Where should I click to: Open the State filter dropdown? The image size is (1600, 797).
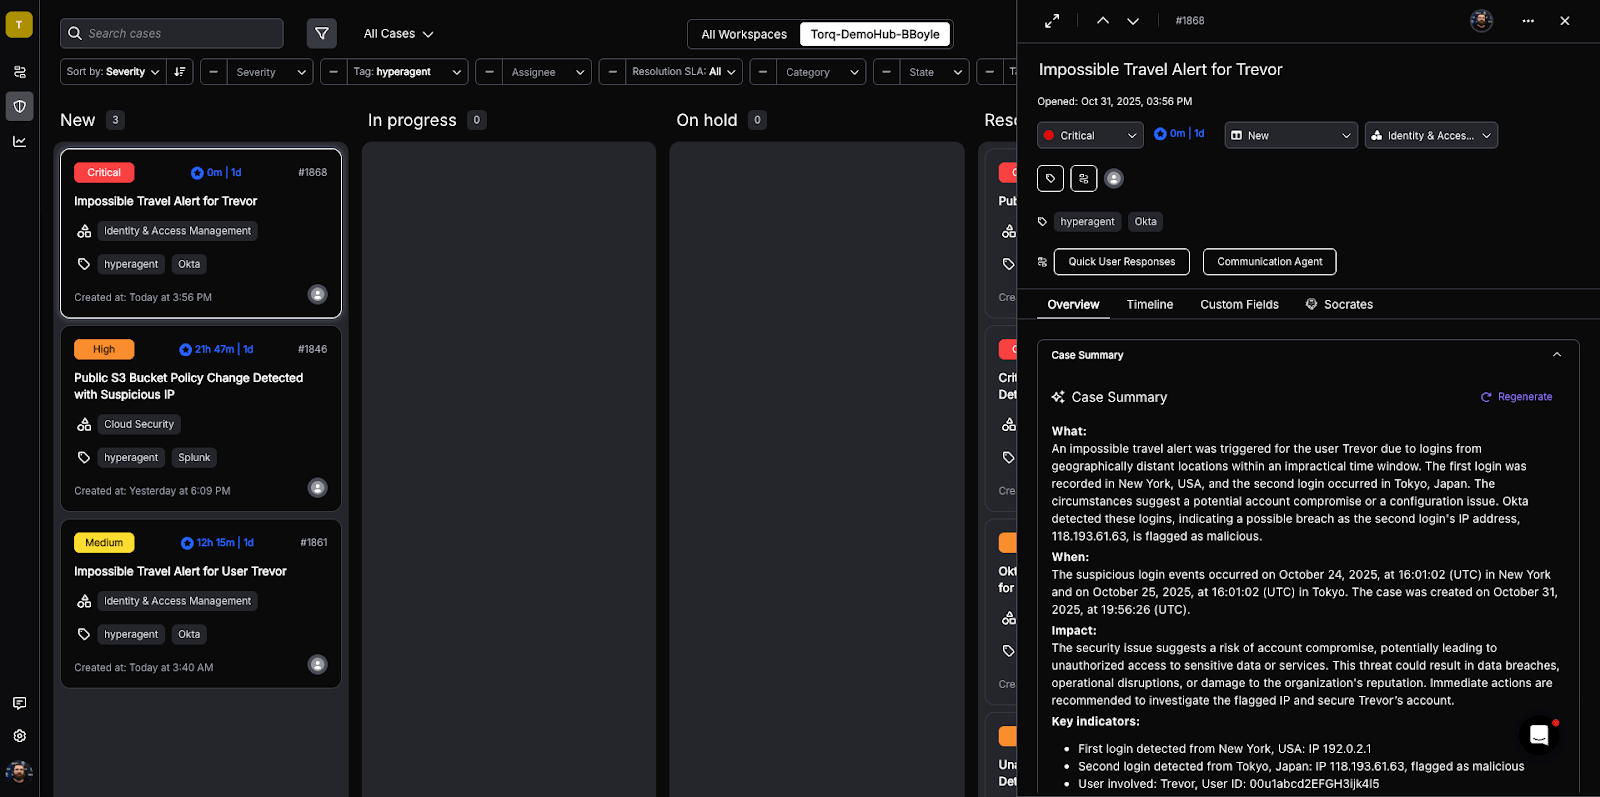point(935,72)
